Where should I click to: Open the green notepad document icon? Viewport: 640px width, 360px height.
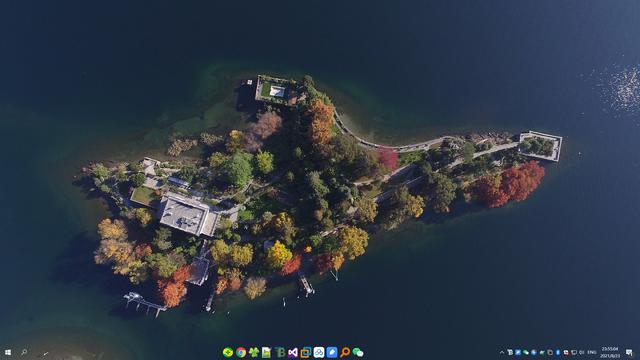pos(267,352)
